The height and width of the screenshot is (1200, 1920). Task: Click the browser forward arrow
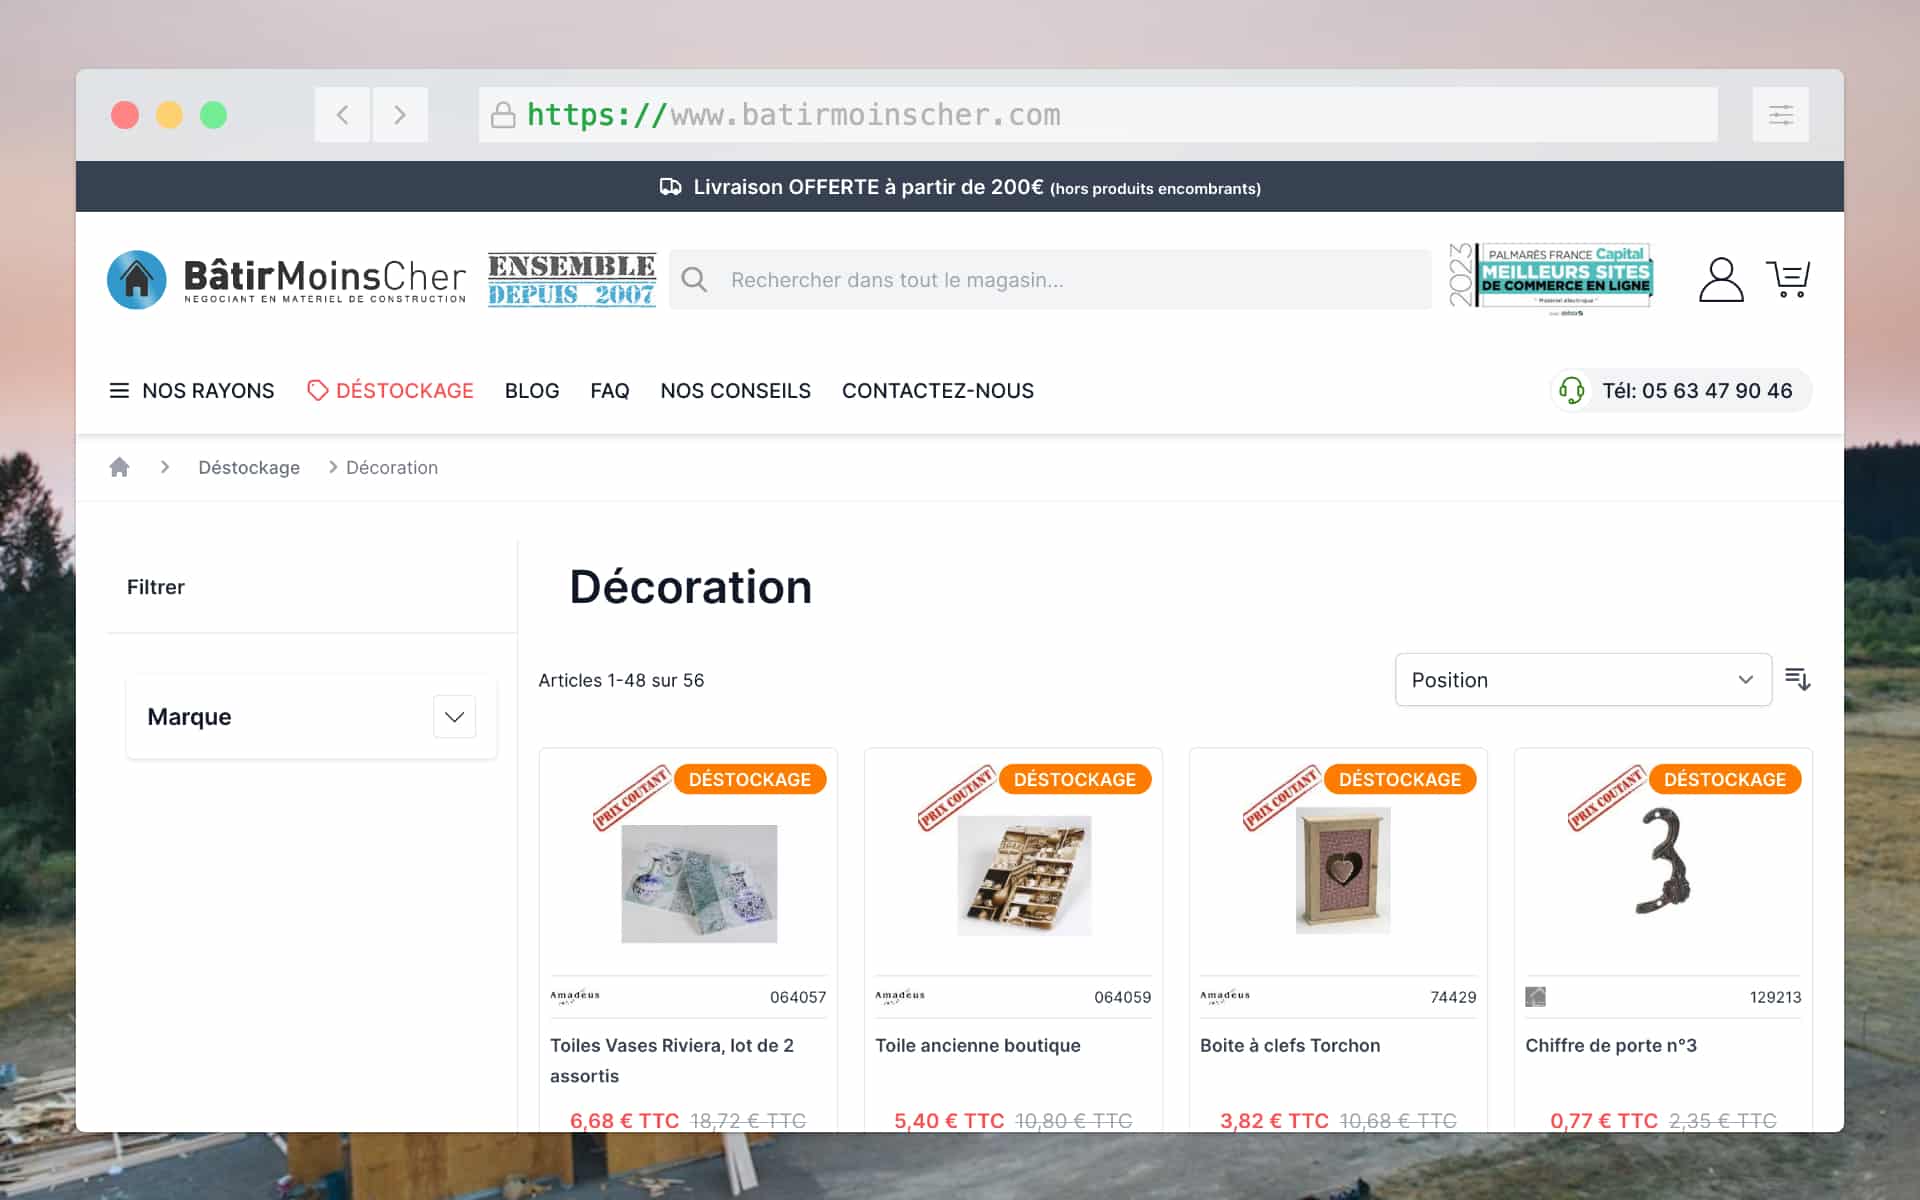click(x=400, y=115)
